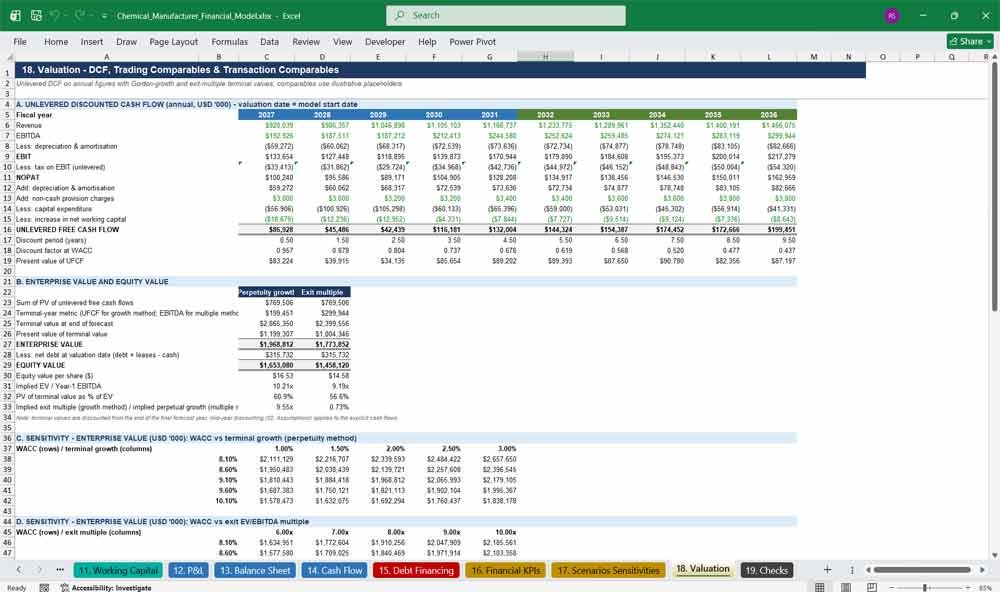Click the Share button
Viewport: 1000px width, 592px height.
(970, 41)
